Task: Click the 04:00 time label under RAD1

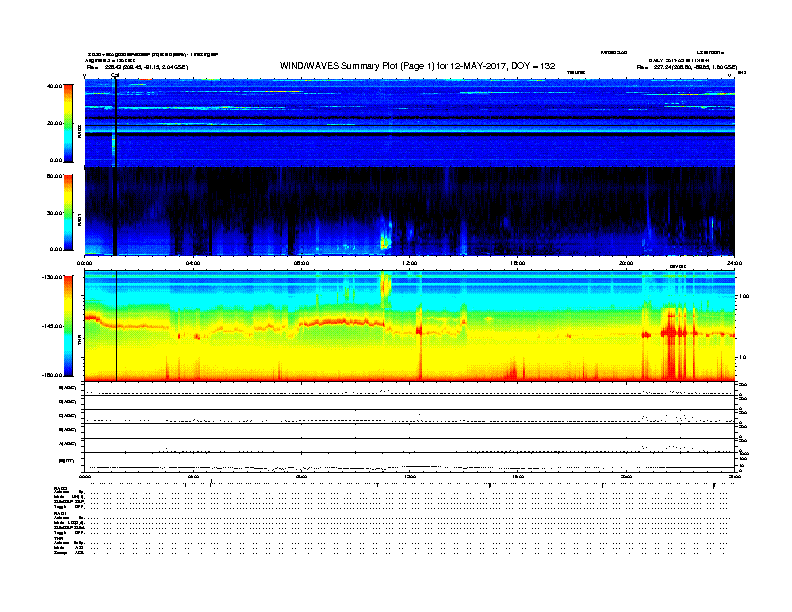Action: pyautogui.click(x=192, y=263)
